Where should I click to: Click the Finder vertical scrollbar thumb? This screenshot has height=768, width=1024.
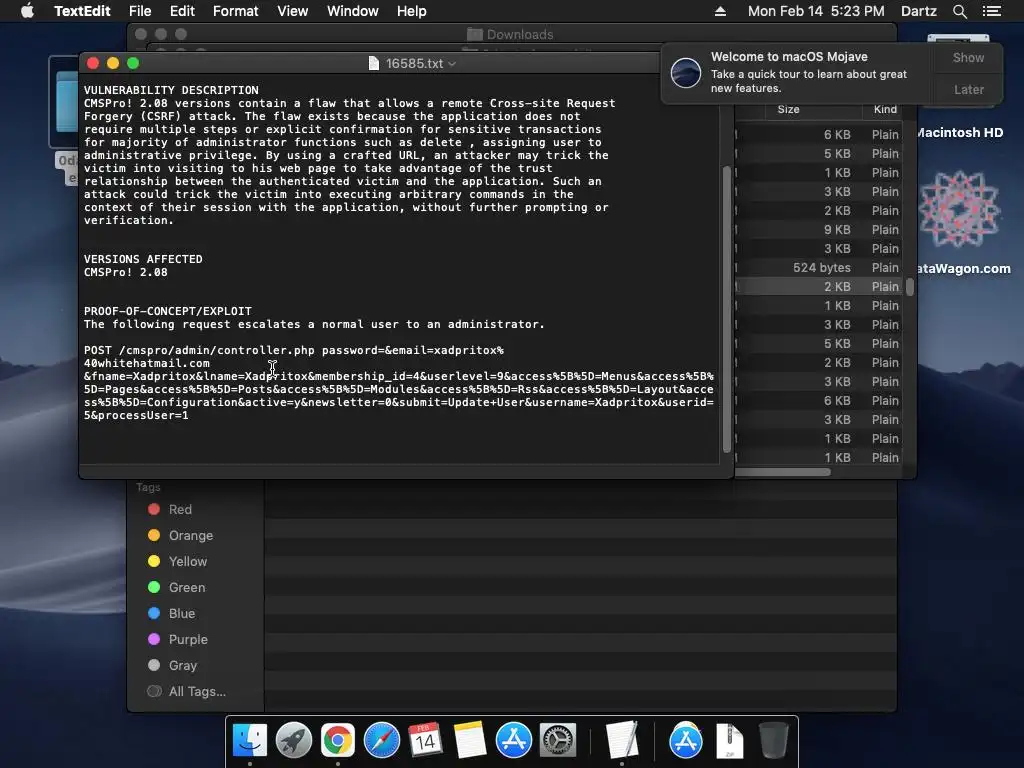[x=910, y=287]
